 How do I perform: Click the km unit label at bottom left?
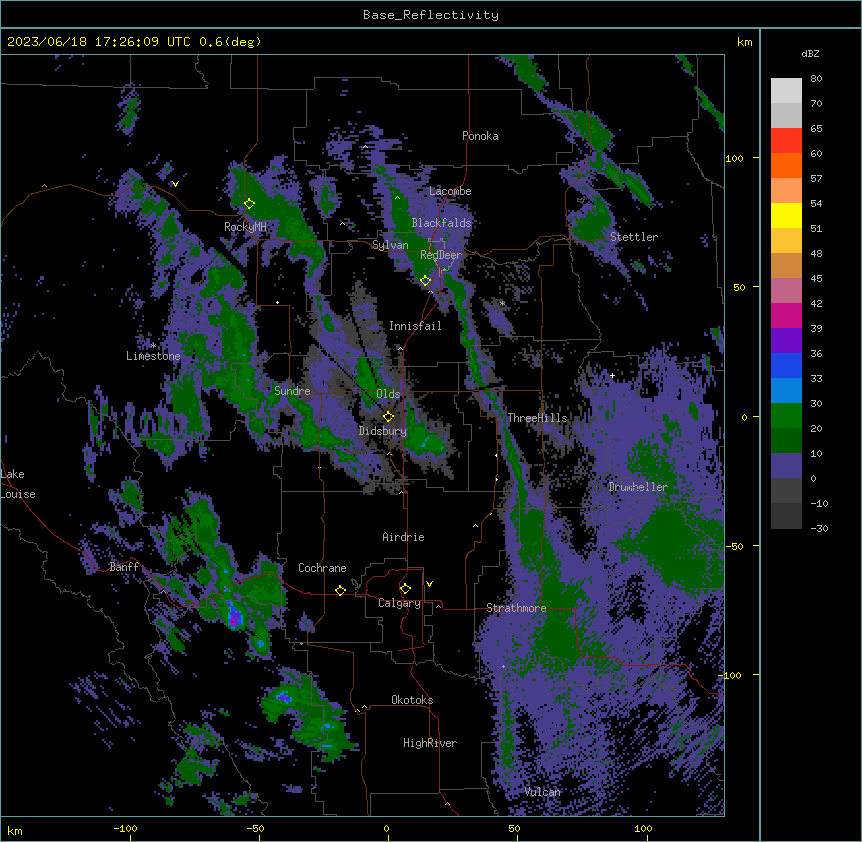pos(15,830)
